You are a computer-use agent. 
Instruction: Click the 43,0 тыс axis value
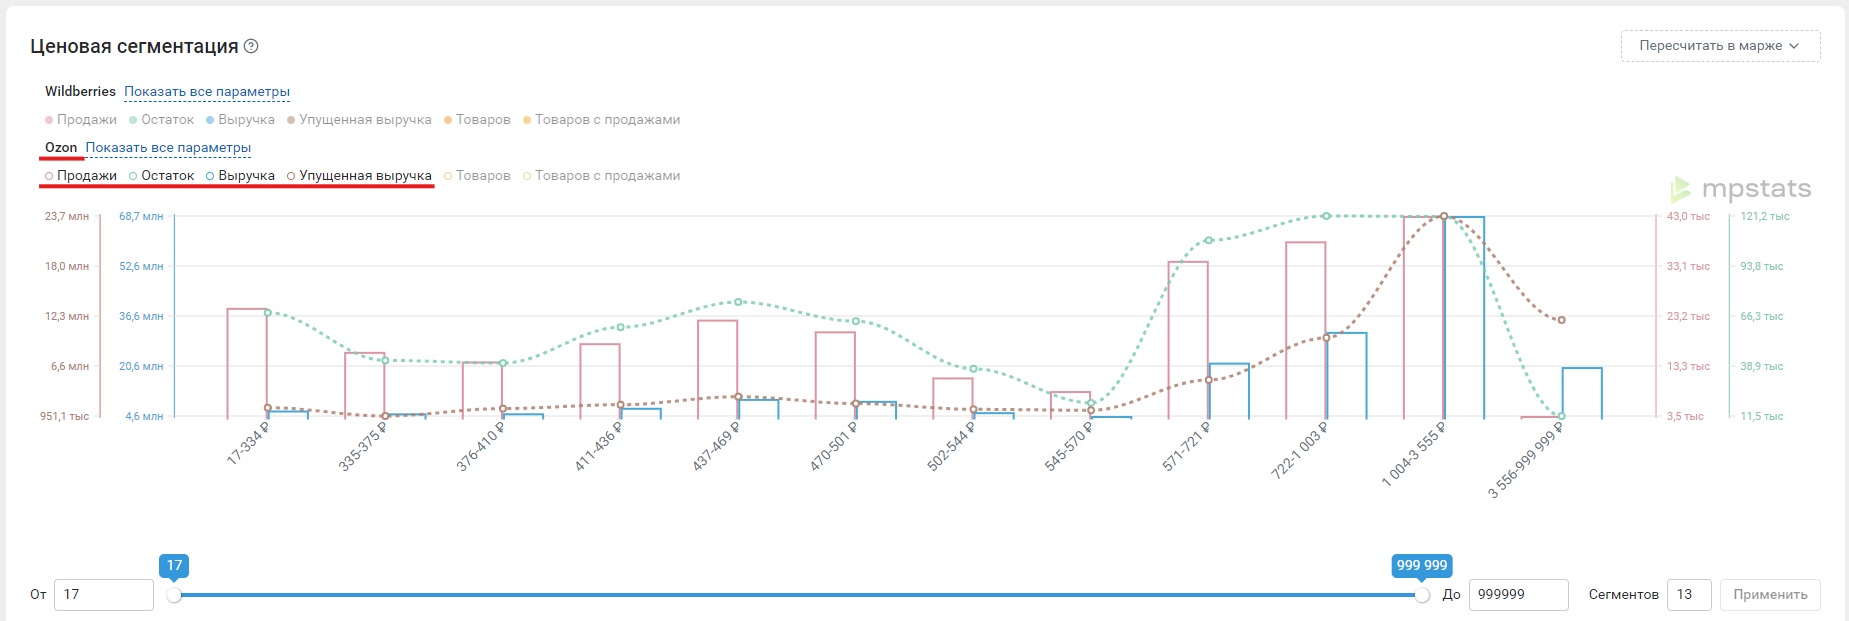pyautogui.click(x=1688, y=216)
